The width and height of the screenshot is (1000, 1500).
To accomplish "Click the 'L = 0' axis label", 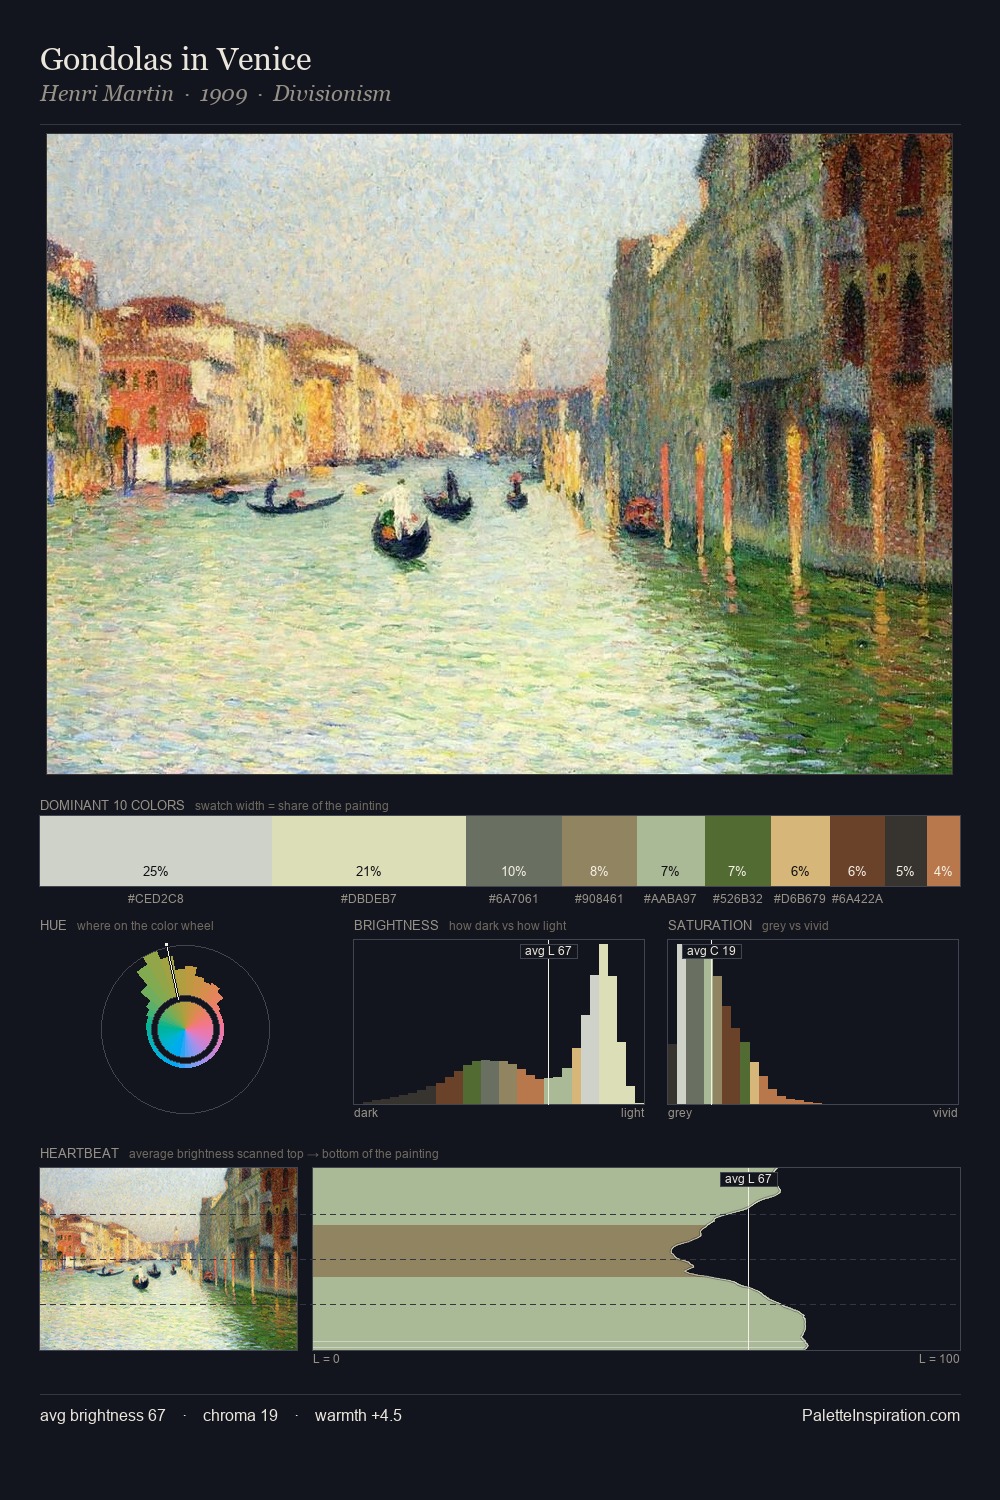I will (326, 1359).
